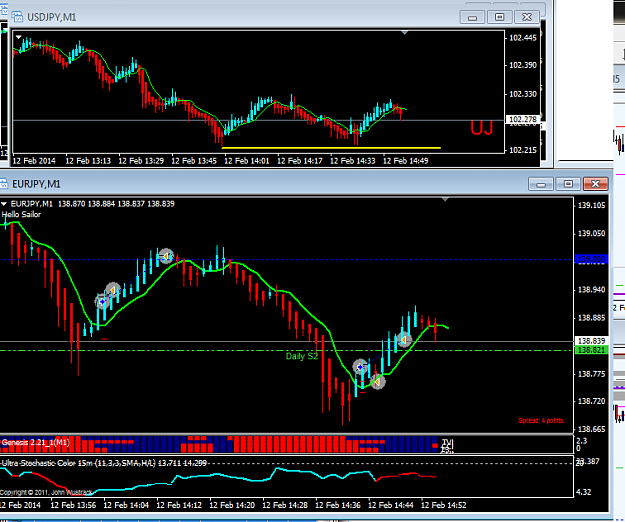
Task: Click the EURJPY,M1 chart window icon
Action: coord(4,184)
